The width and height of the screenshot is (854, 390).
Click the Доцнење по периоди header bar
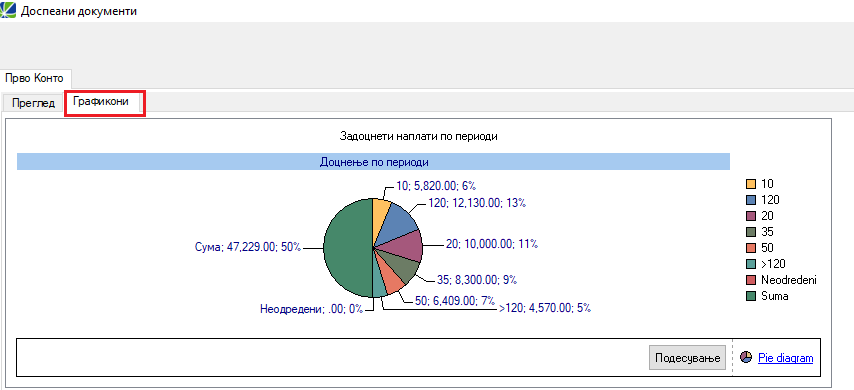tap(373, 162)
